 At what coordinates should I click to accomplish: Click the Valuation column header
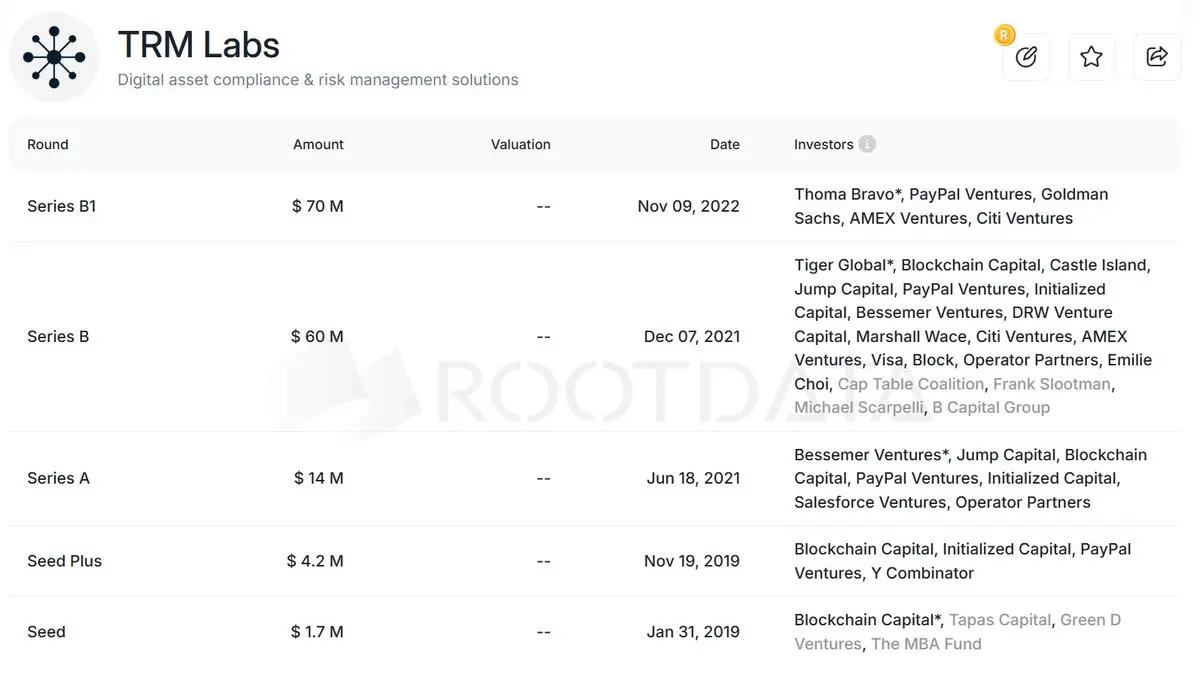[x=520, y=144]
